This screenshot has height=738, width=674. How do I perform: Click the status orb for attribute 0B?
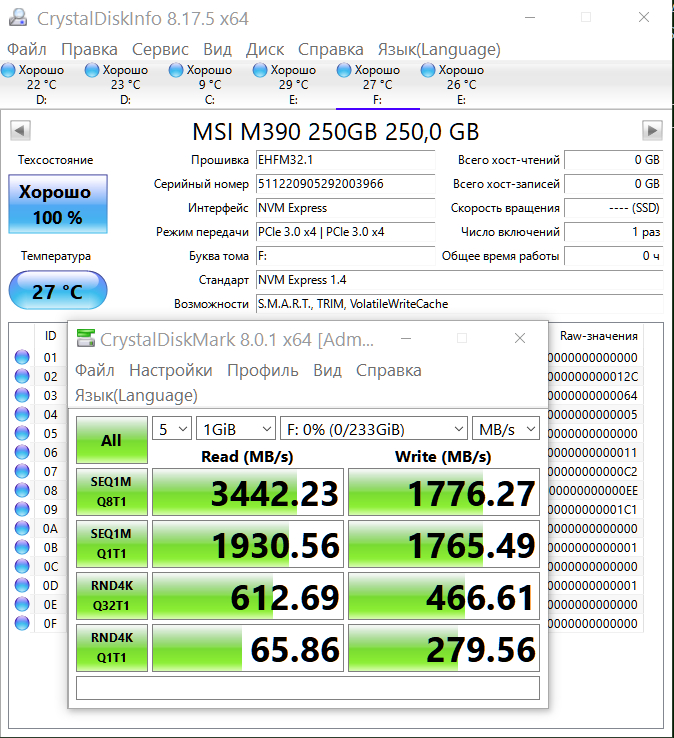22,547
